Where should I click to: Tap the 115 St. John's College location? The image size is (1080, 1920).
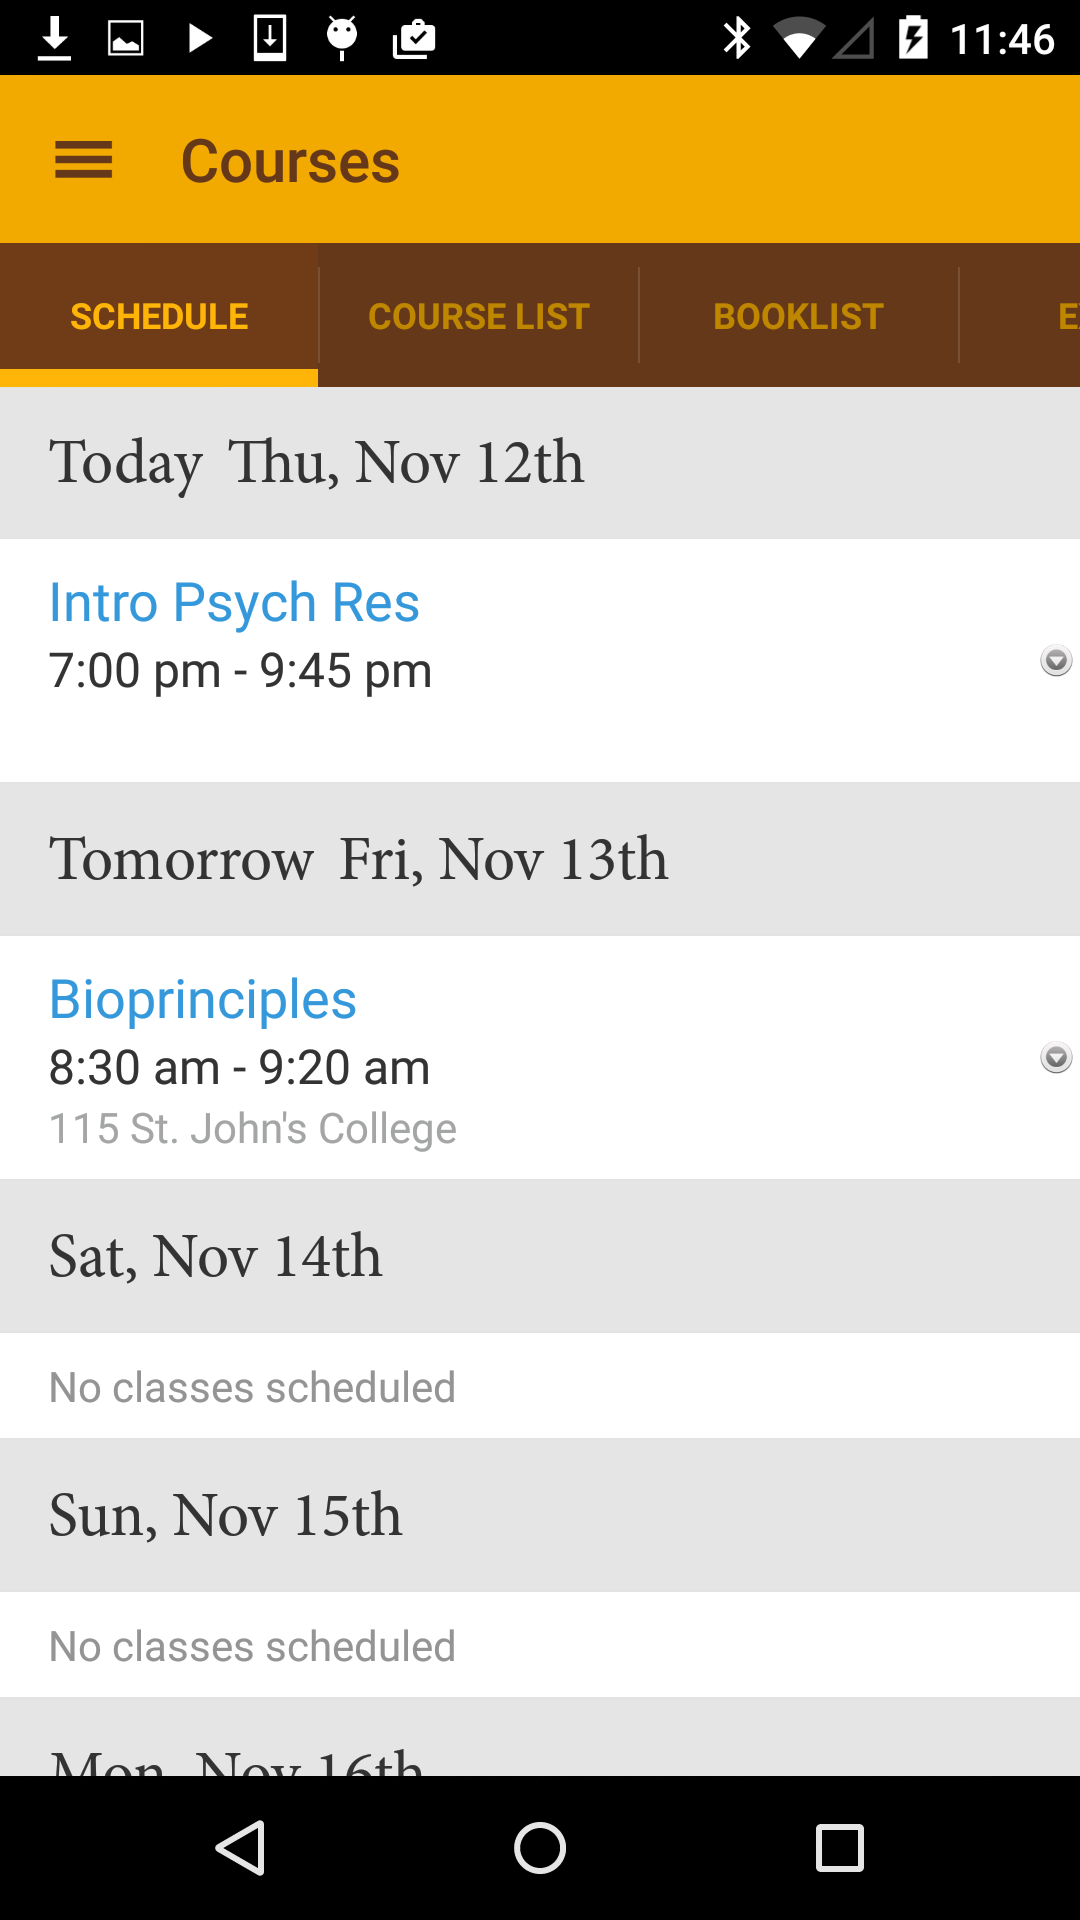pos(253,1129)
